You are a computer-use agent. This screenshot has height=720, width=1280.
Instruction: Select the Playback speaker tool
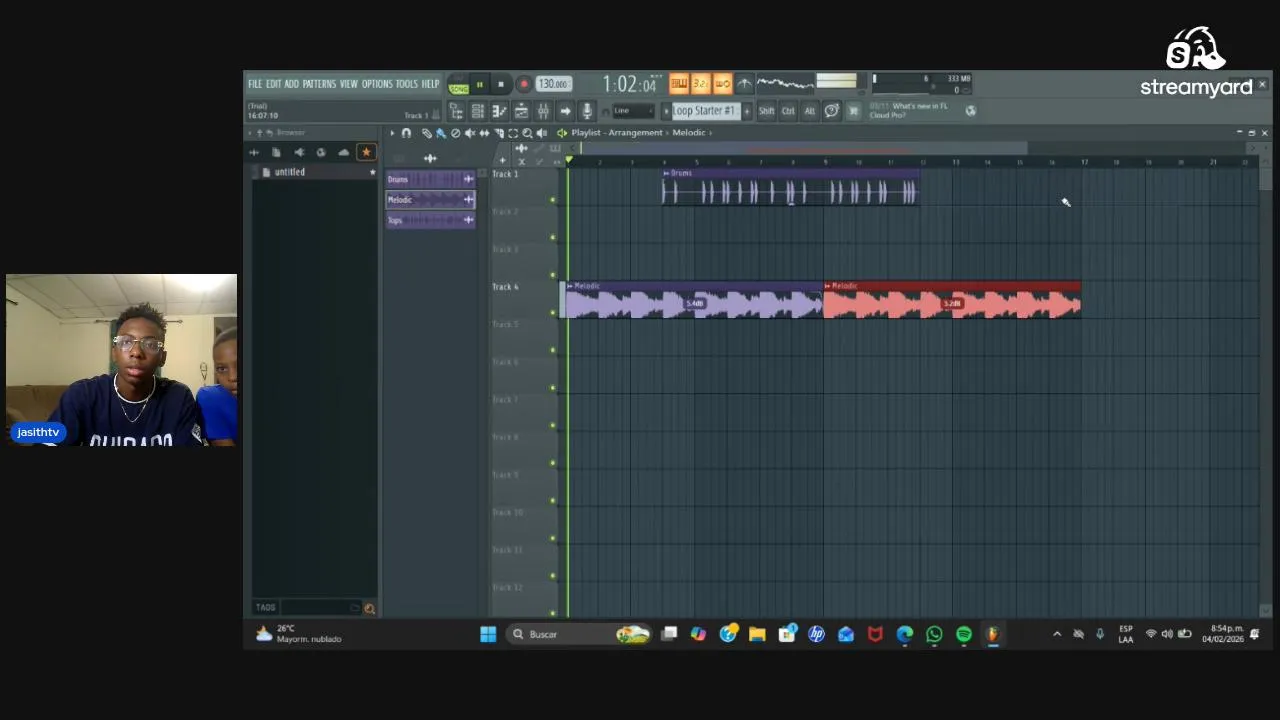542,133
